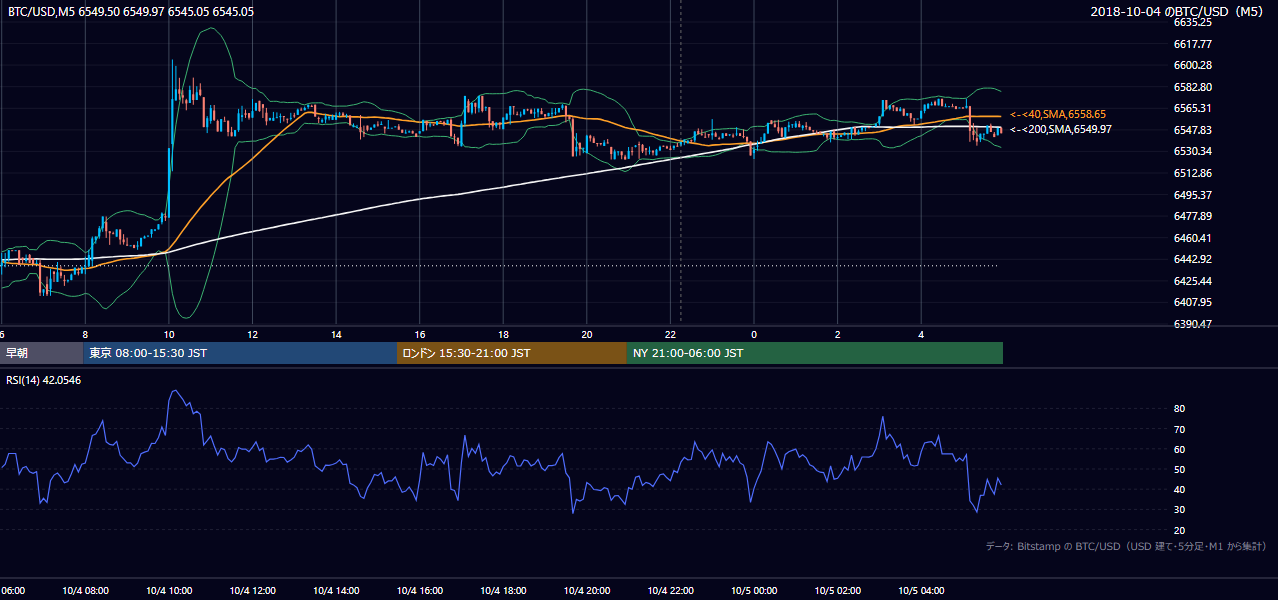Click price axis label 6460.41
Image resolution: width=1278 pixels, height=600 pixels.
click(x=1193, y=238)
